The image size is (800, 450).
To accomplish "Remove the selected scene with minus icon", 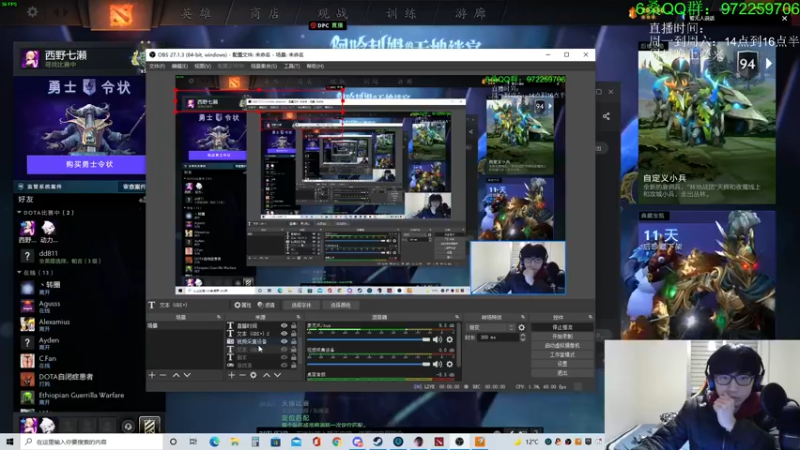I will tap(163, 375).
